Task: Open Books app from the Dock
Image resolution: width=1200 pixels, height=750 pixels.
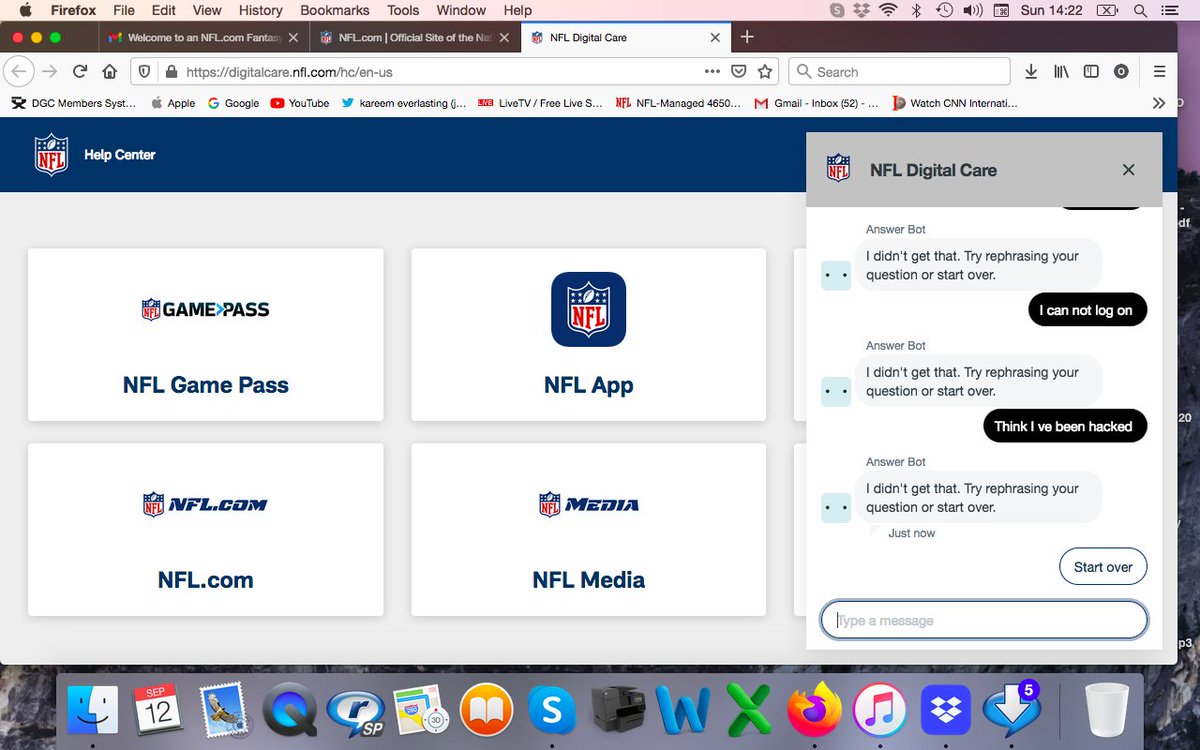Action: click(486, 710)
